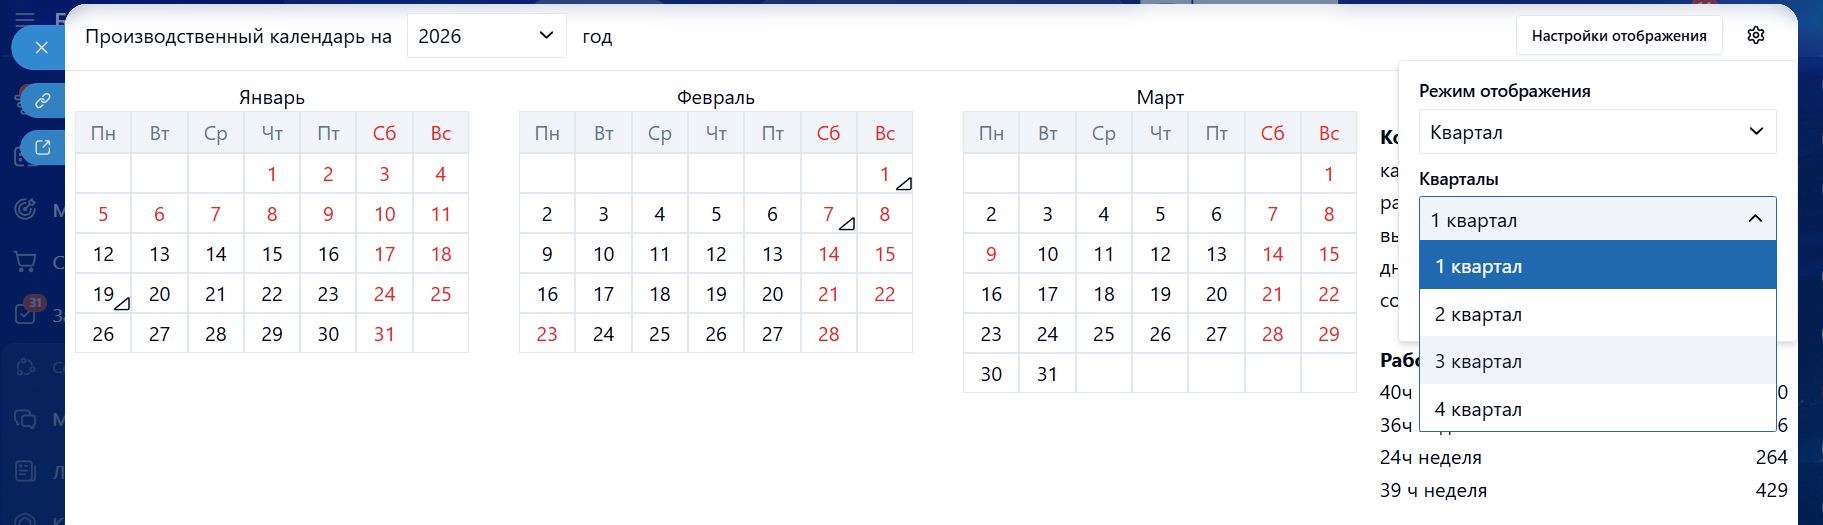Open the display mode dropdown 'Квартал'
Image resolution: width=1823 pixels, height=525 pixels.
[x=1597, y=132]
